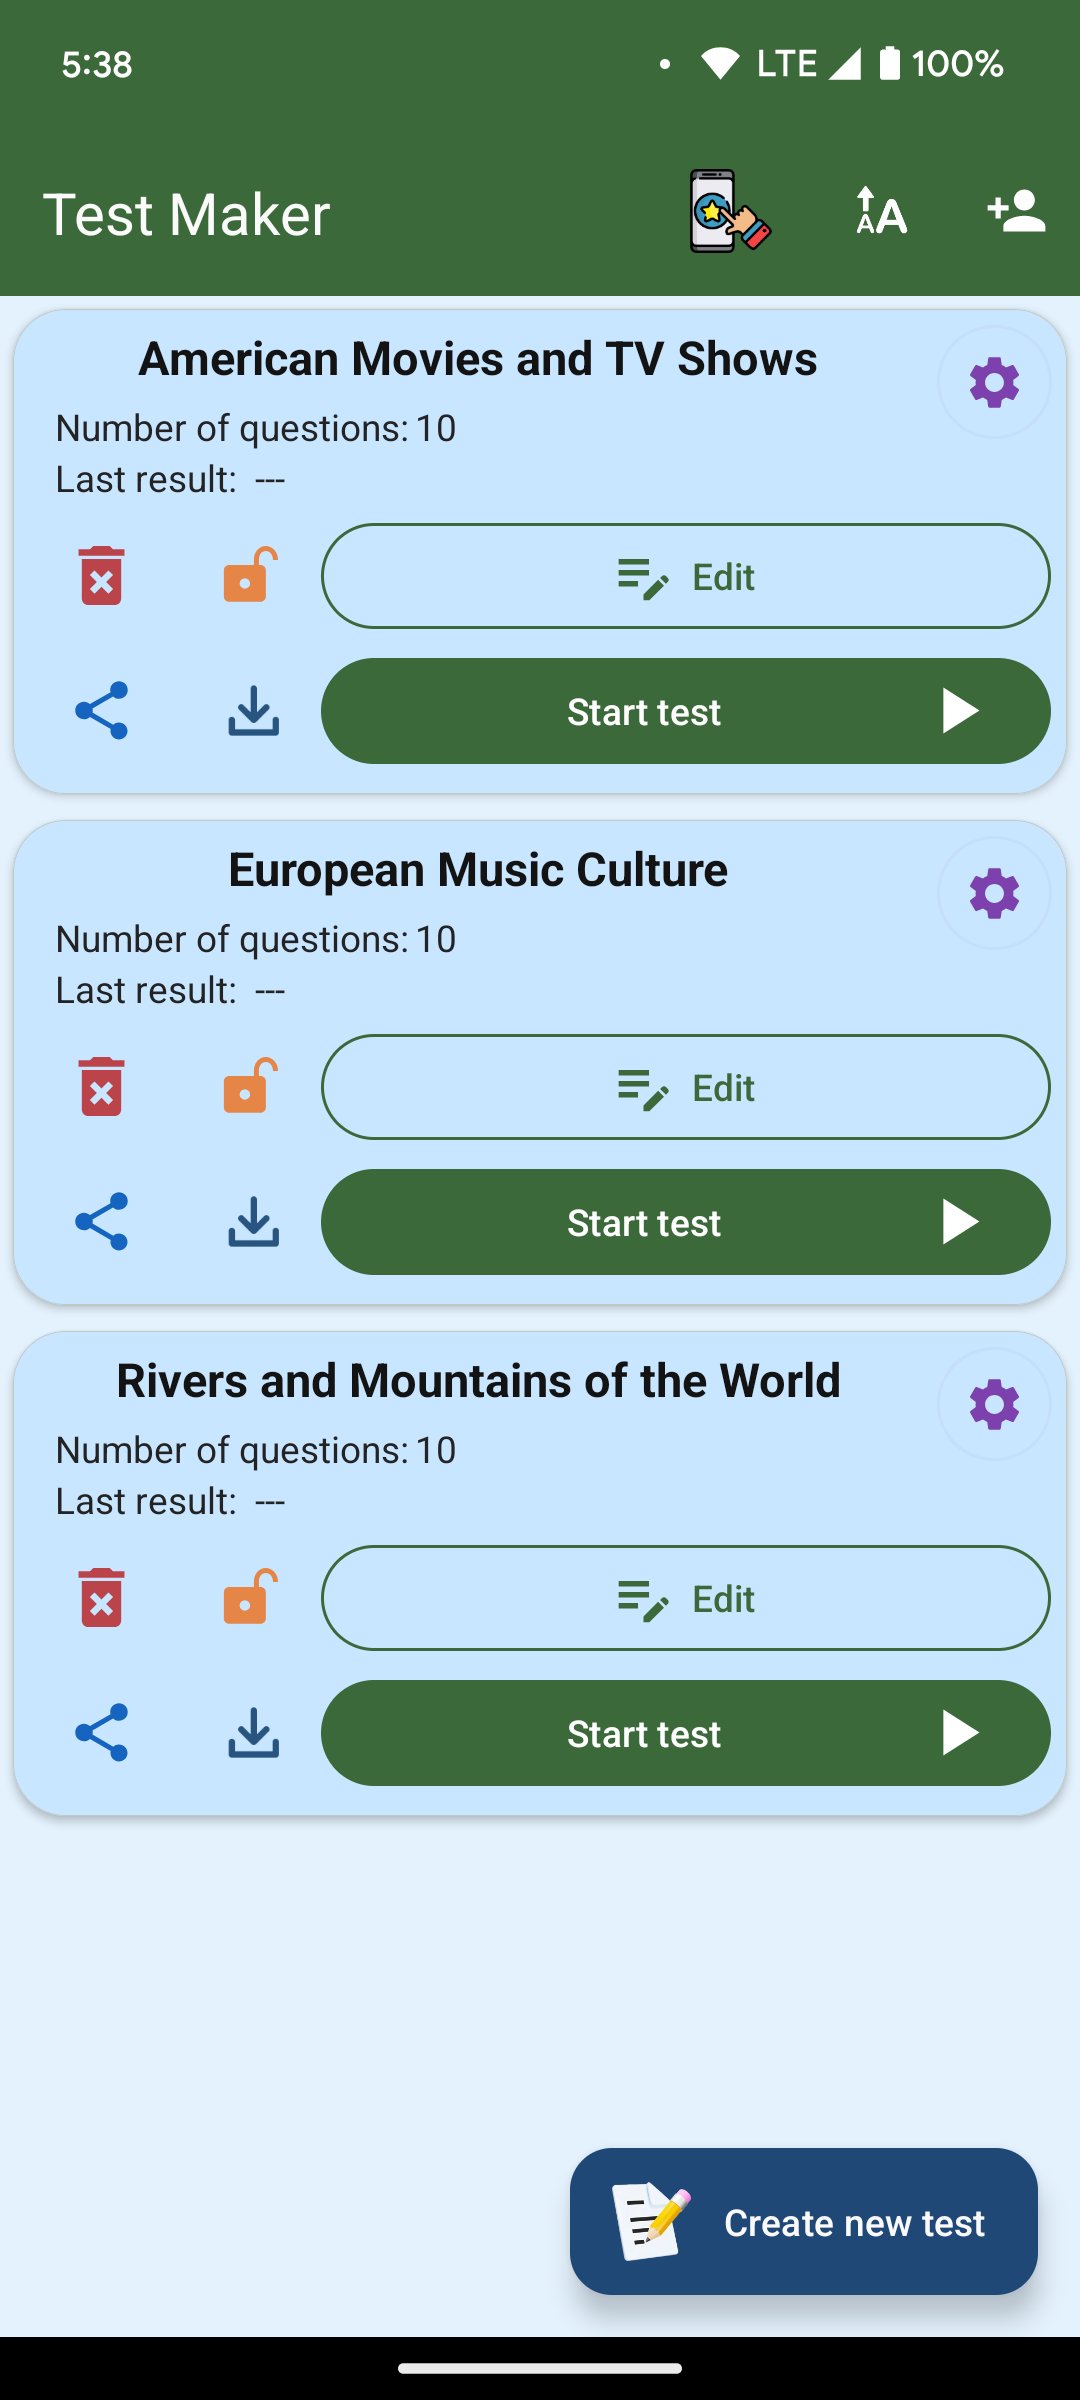This screenshot has width=1080, height=2400.
Task: Edit the Rivers and Mountains of the World test
Action: point(685,1598)
